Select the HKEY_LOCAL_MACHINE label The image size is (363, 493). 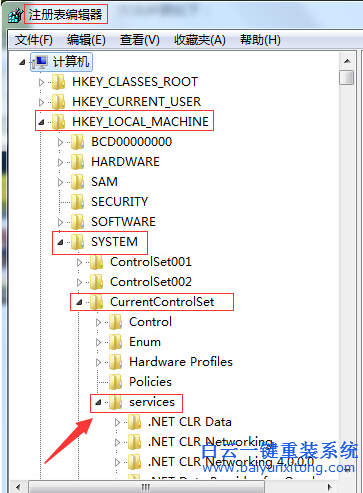click(140, 122)
